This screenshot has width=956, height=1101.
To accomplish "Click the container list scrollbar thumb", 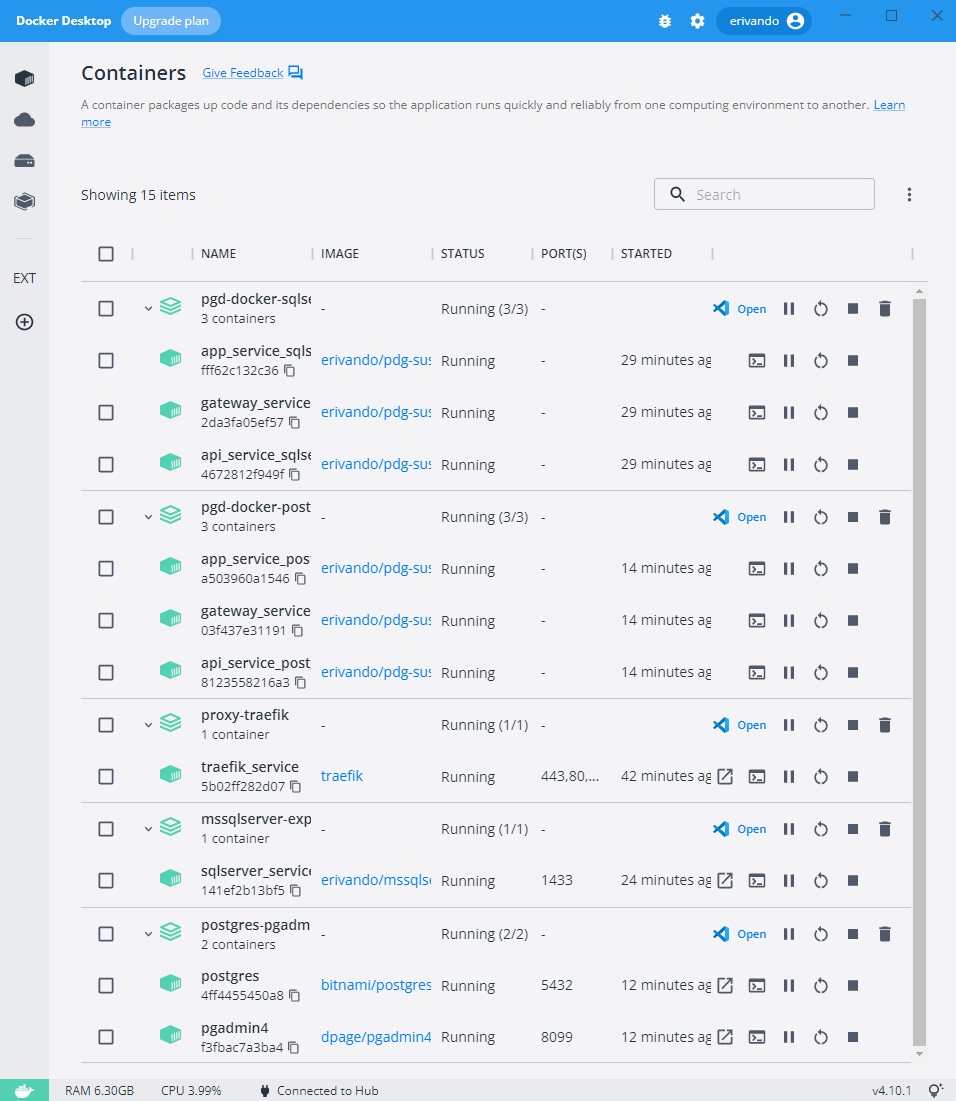I will [919, 671].
